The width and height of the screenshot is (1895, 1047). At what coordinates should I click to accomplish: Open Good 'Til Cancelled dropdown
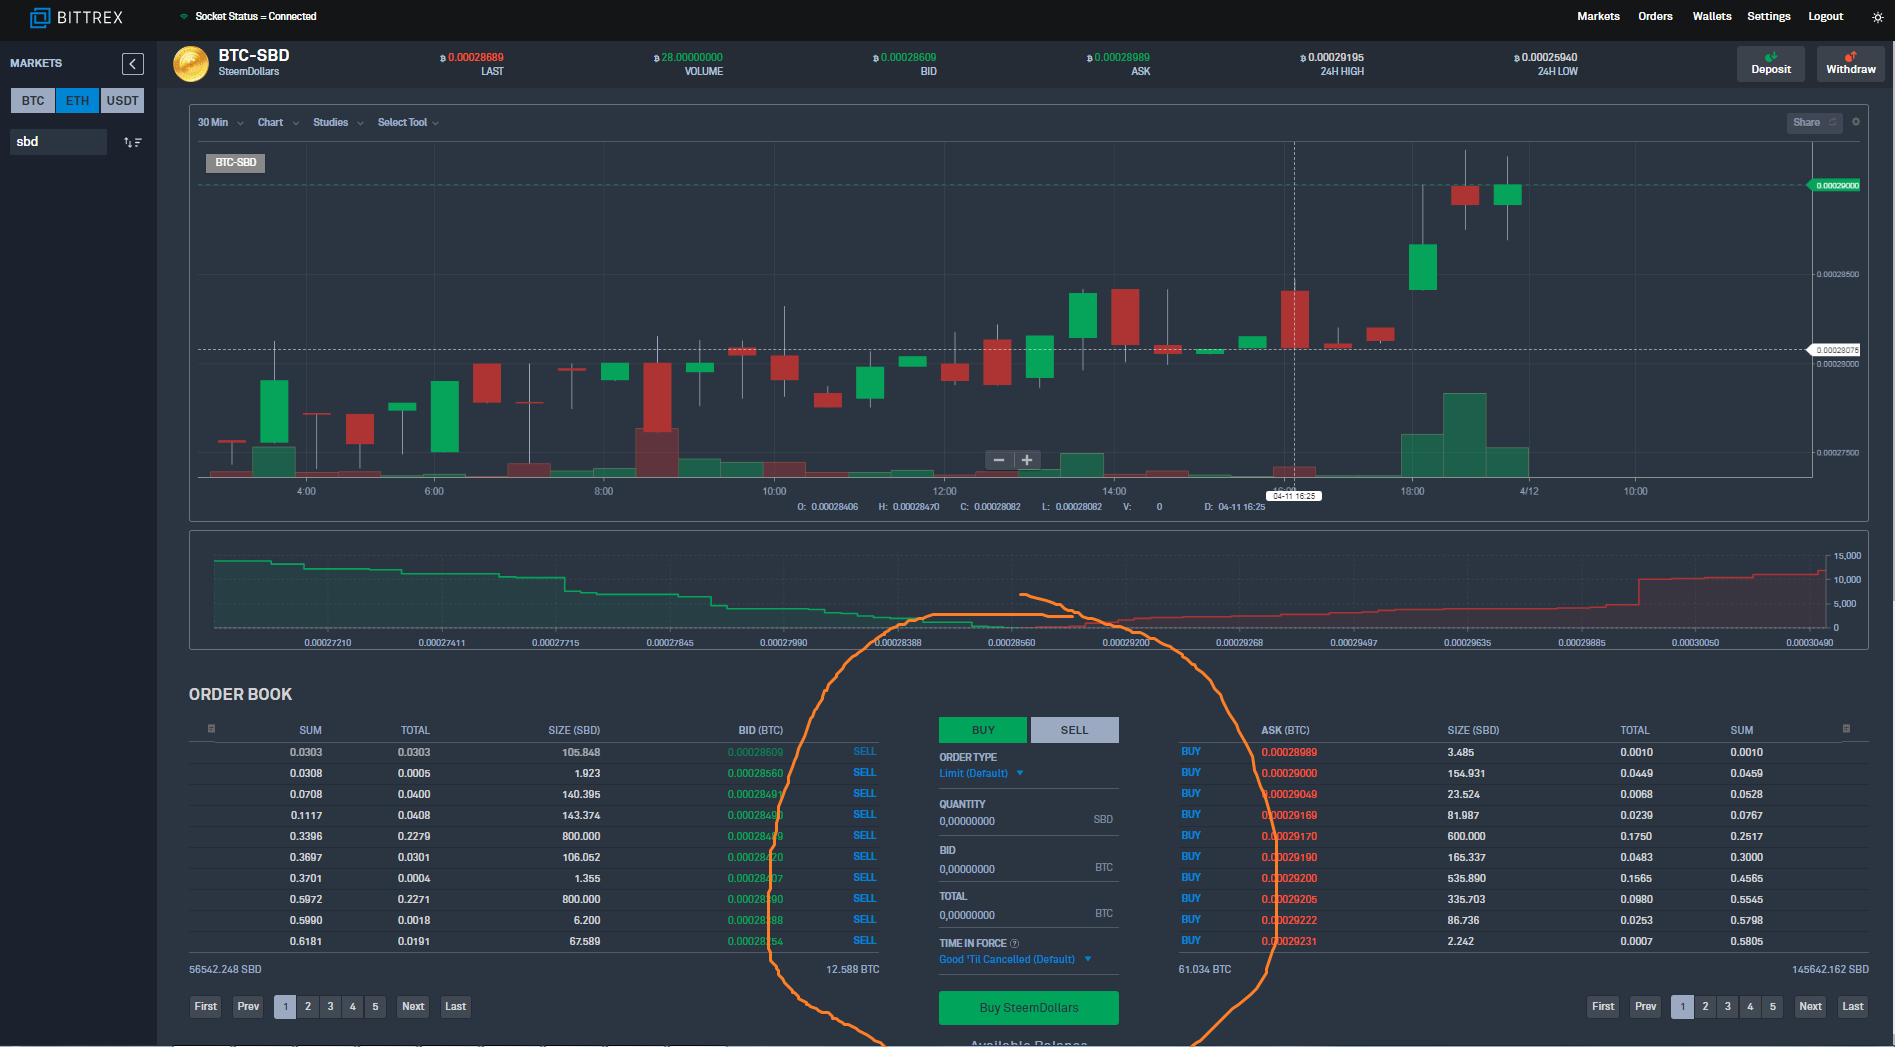pos(1015,959)
